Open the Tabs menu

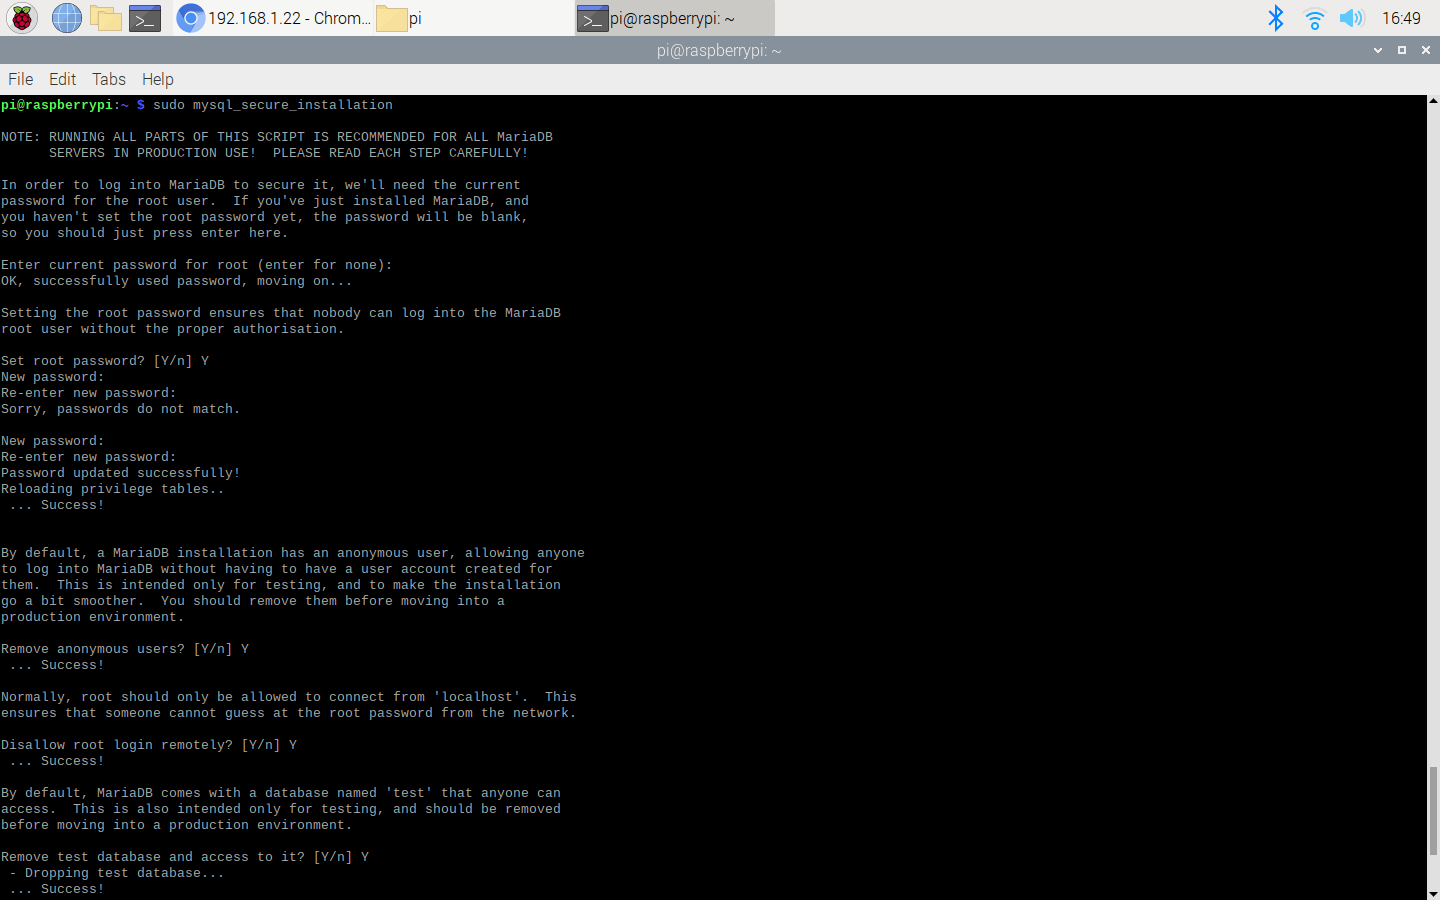109,79
